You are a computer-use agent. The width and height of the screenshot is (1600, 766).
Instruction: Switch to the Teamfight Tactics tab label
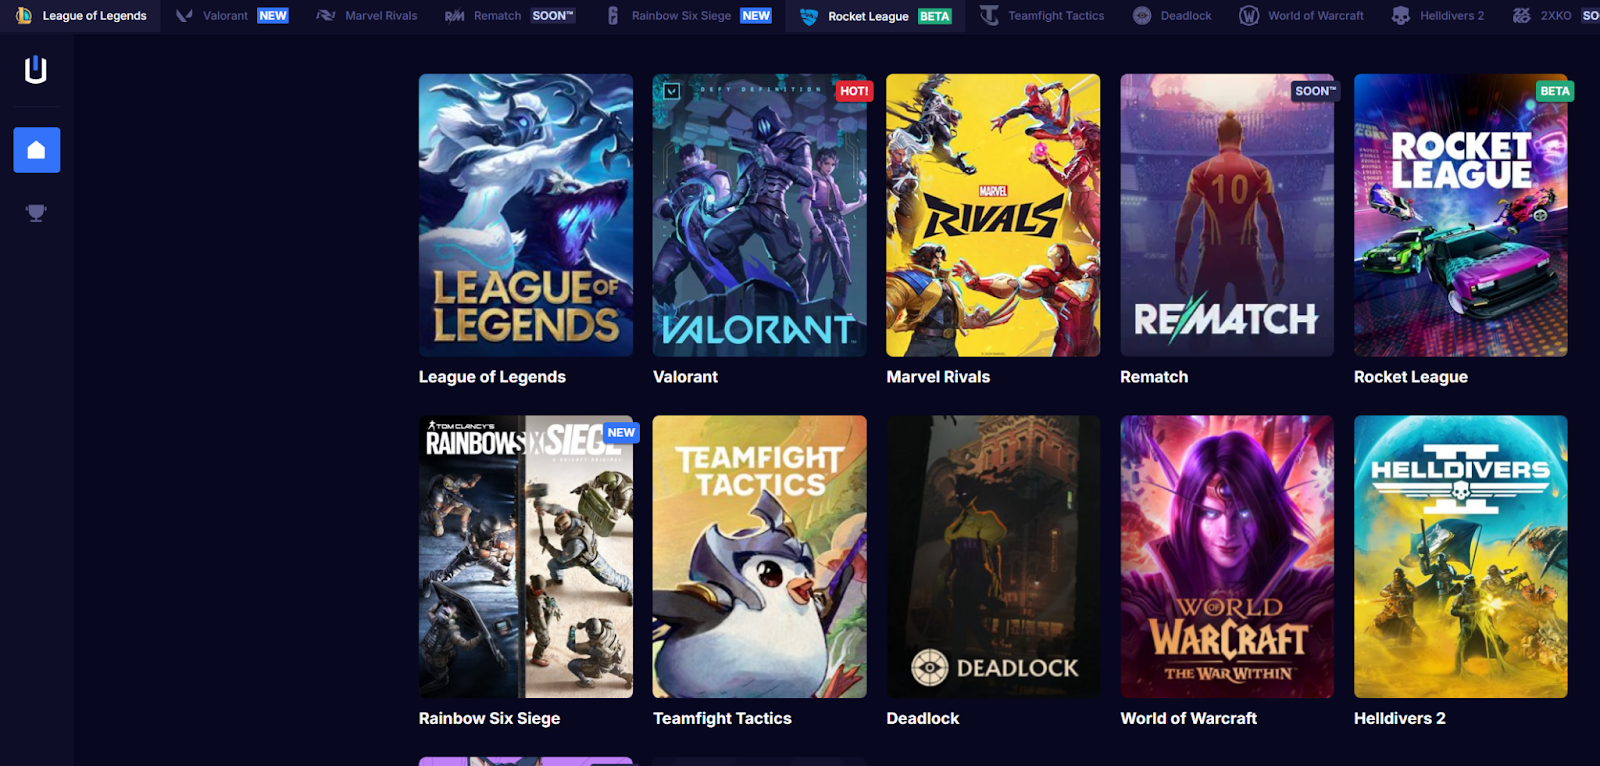tap(1056, 16)
